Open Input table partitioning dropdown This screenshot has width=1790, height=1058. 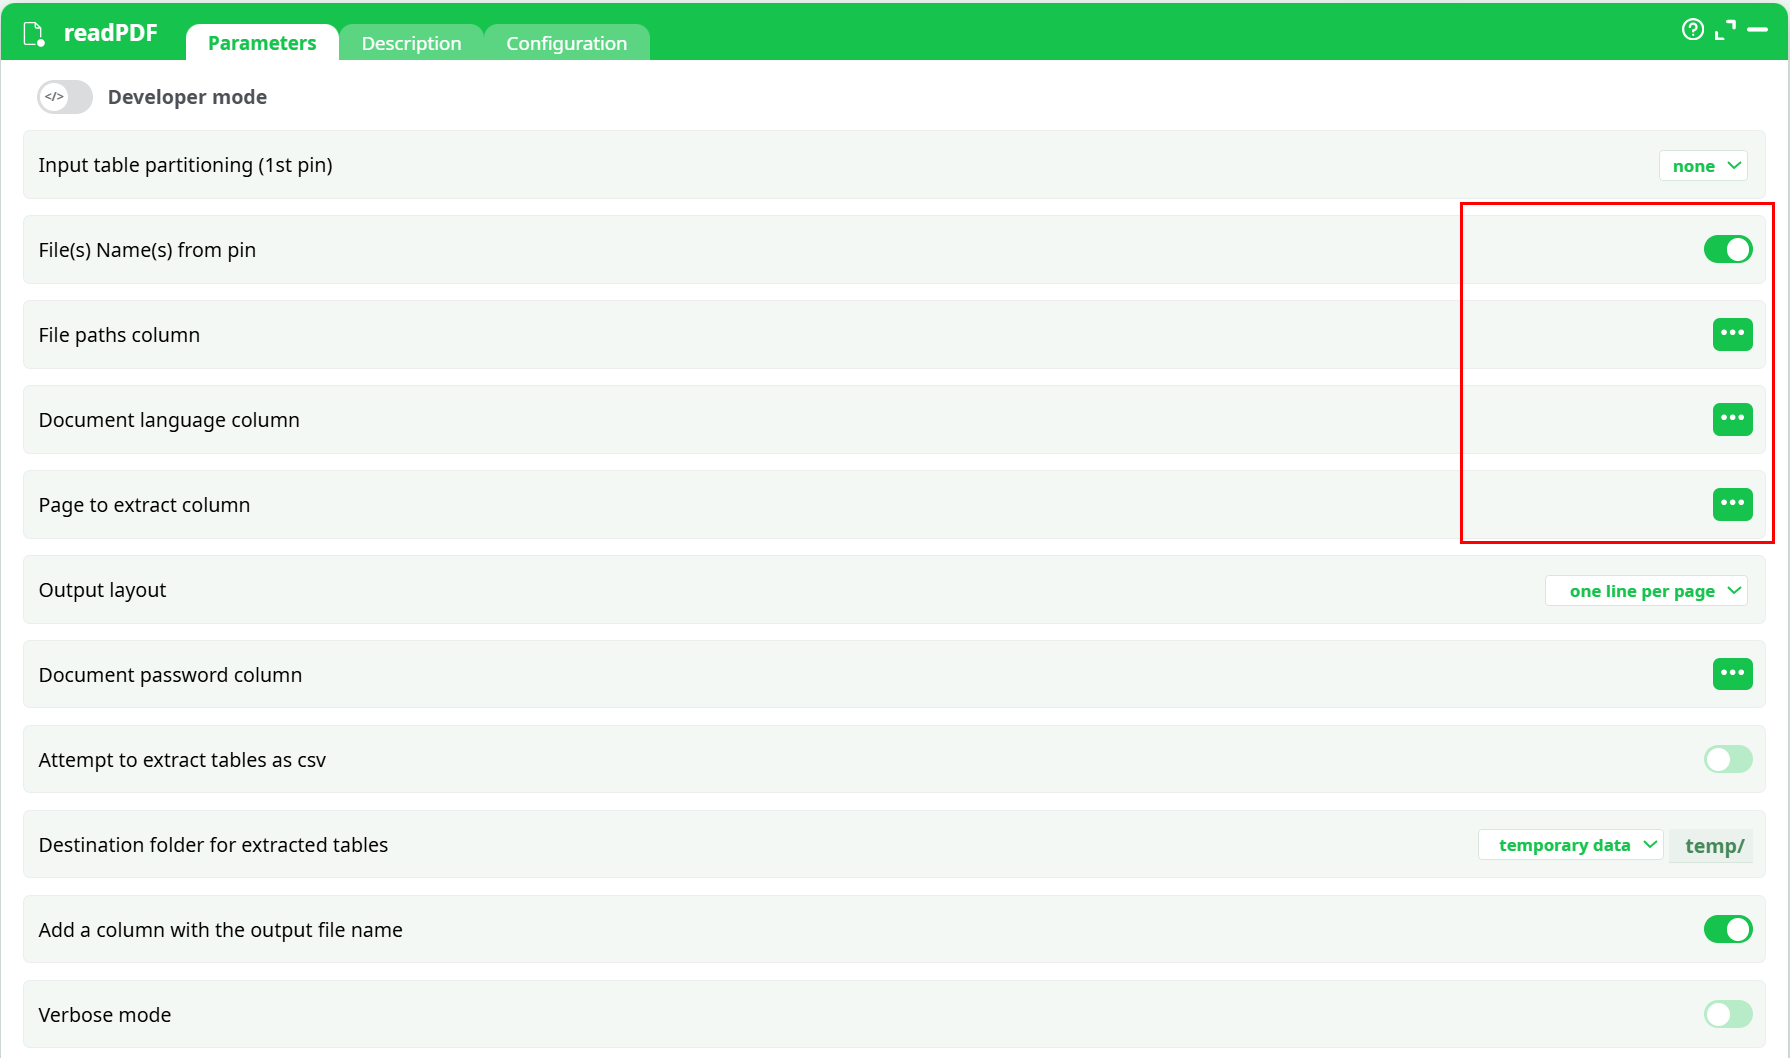click(x=1703, y=166)
